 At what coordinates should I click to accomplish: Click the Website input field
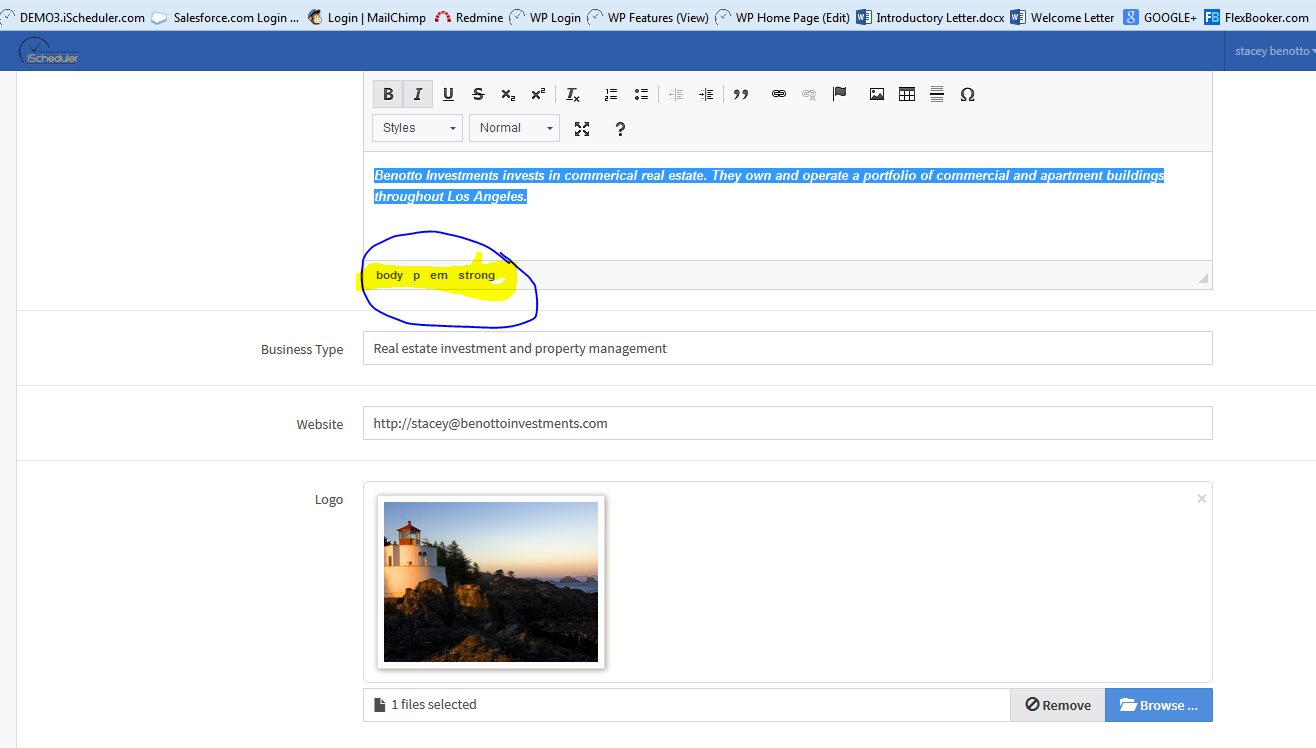[788, 423]
